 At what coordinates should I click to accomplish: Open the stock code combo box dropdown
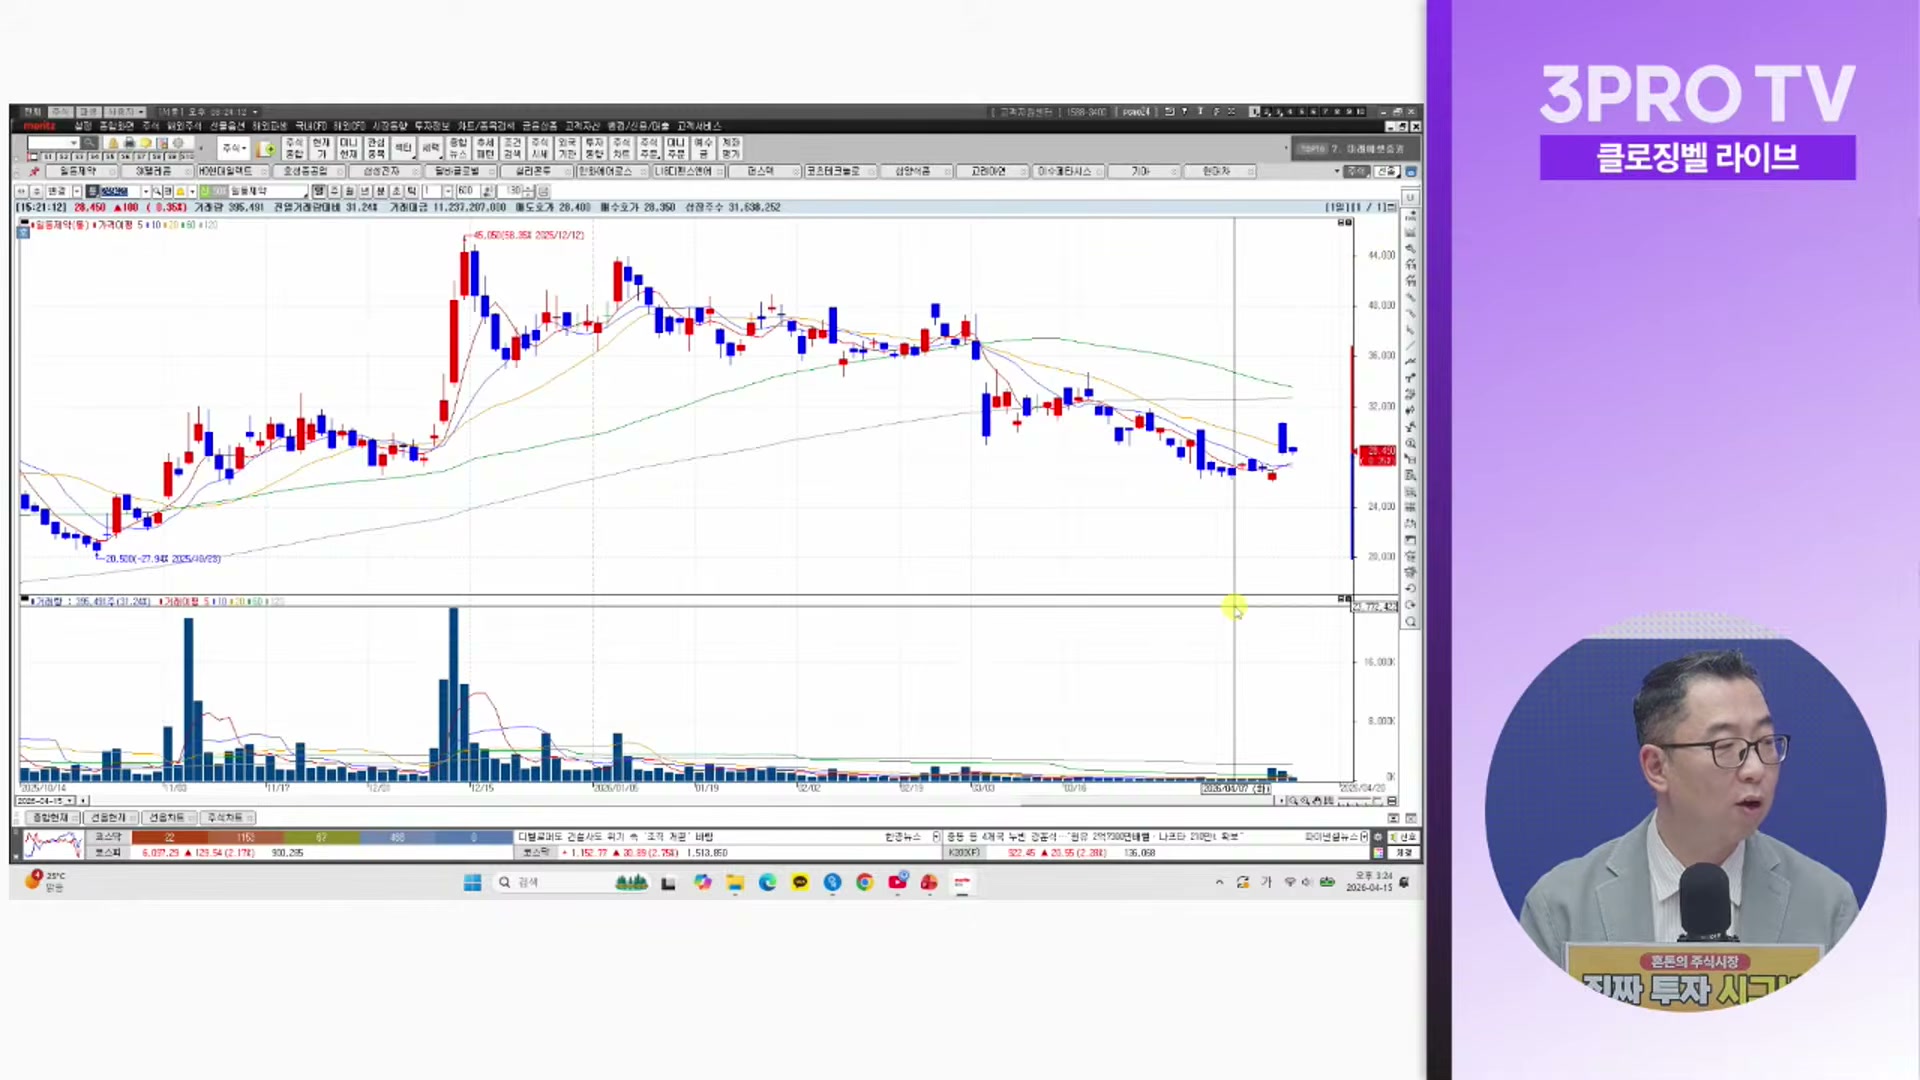(74, 144)
